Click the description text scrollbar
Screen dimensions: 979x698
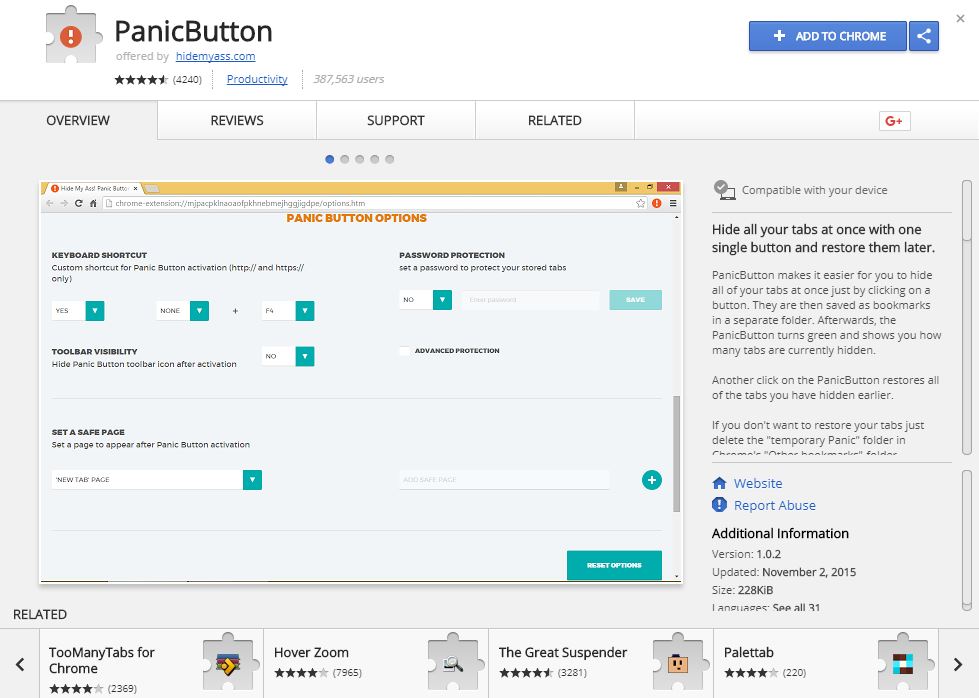[x=967, y=210]
